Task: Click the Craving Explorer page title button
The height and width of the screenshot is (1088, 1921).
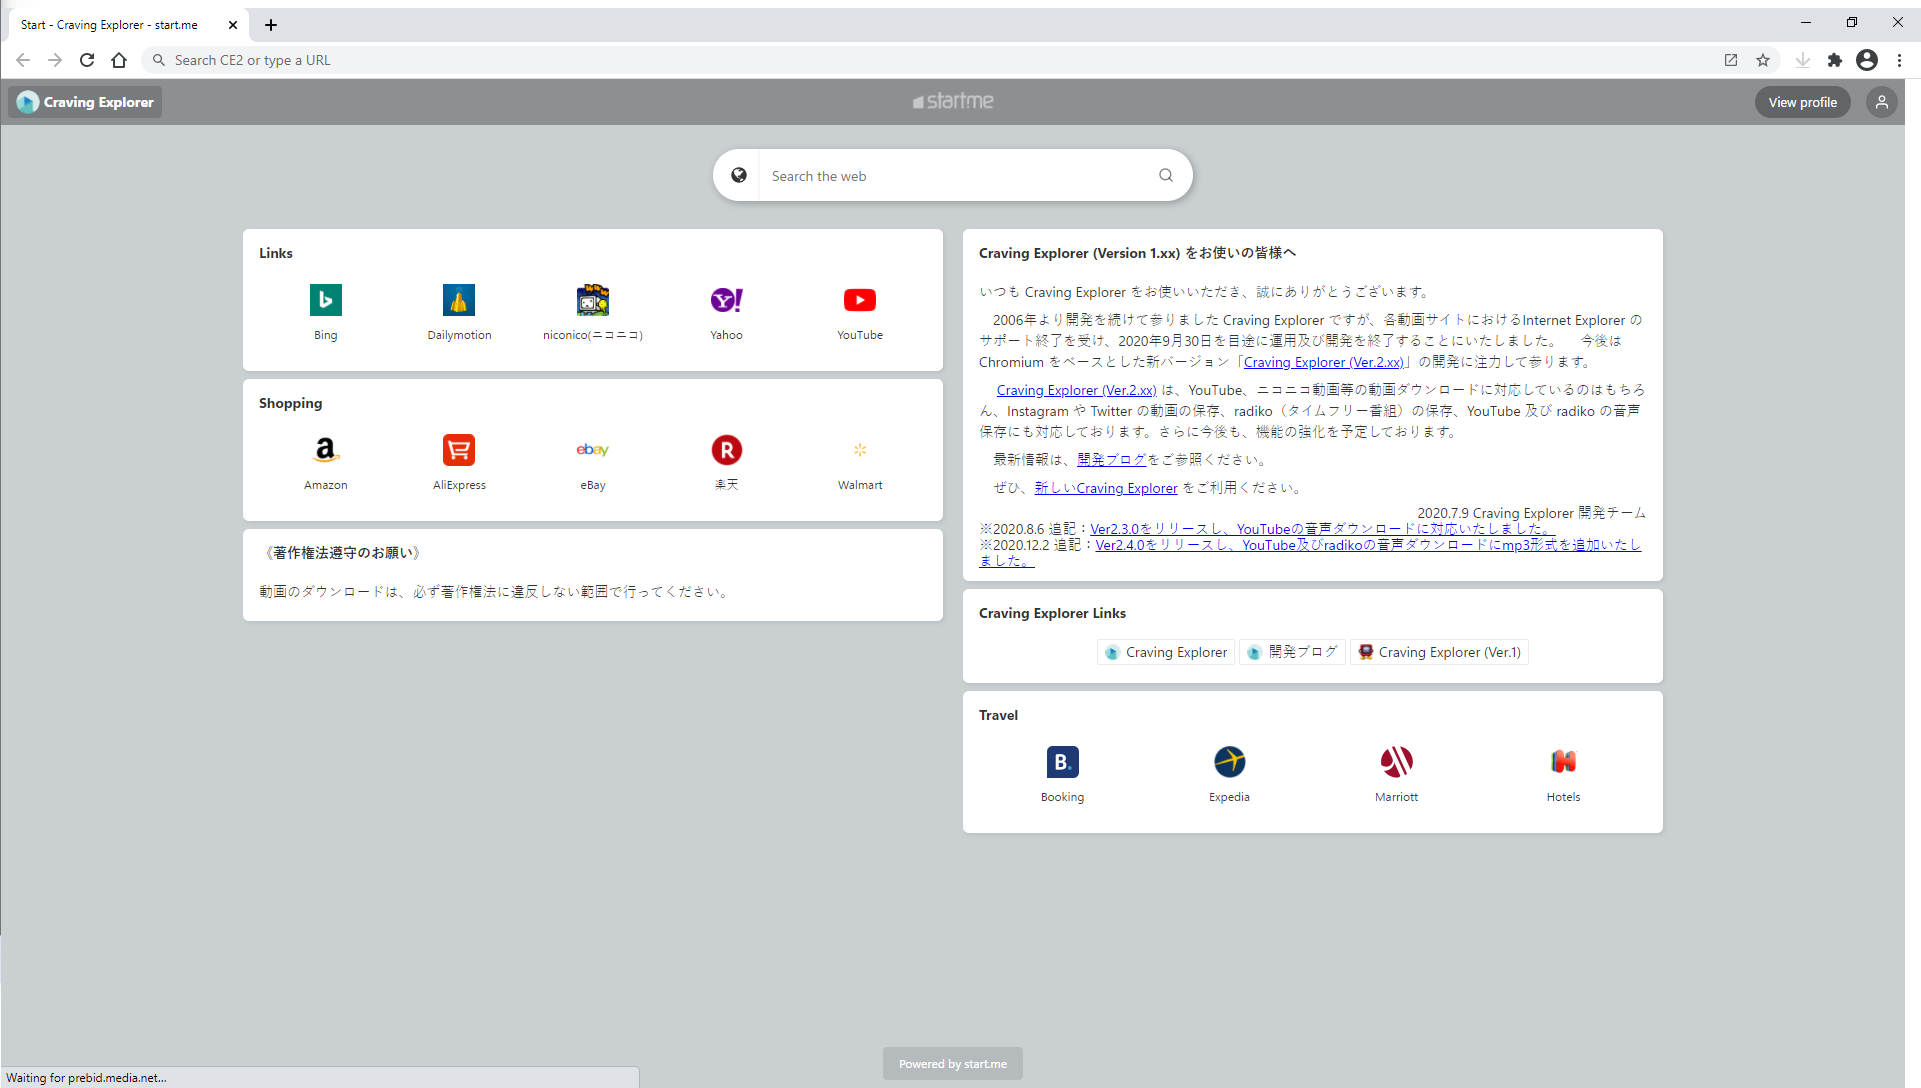Action: (x=86, y=102)
